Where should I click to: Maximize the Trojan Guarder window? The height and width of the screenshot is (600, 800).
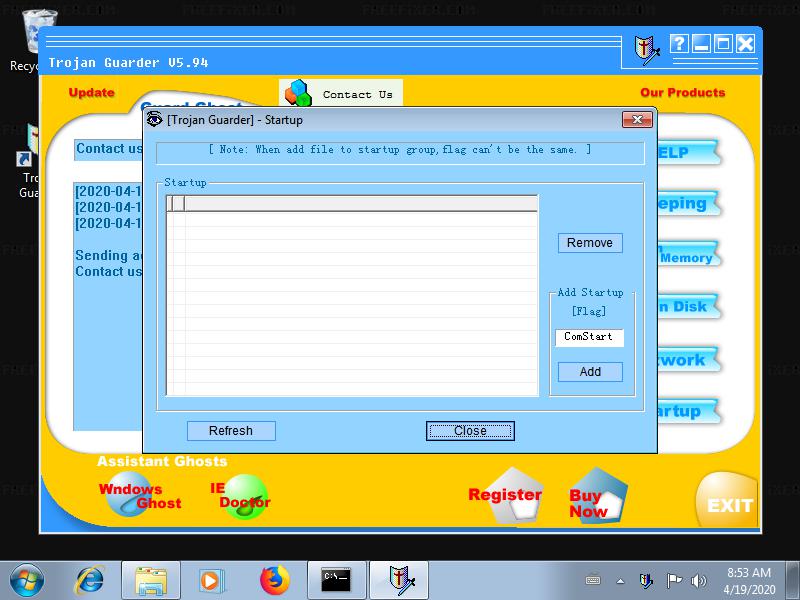point(723,44)
